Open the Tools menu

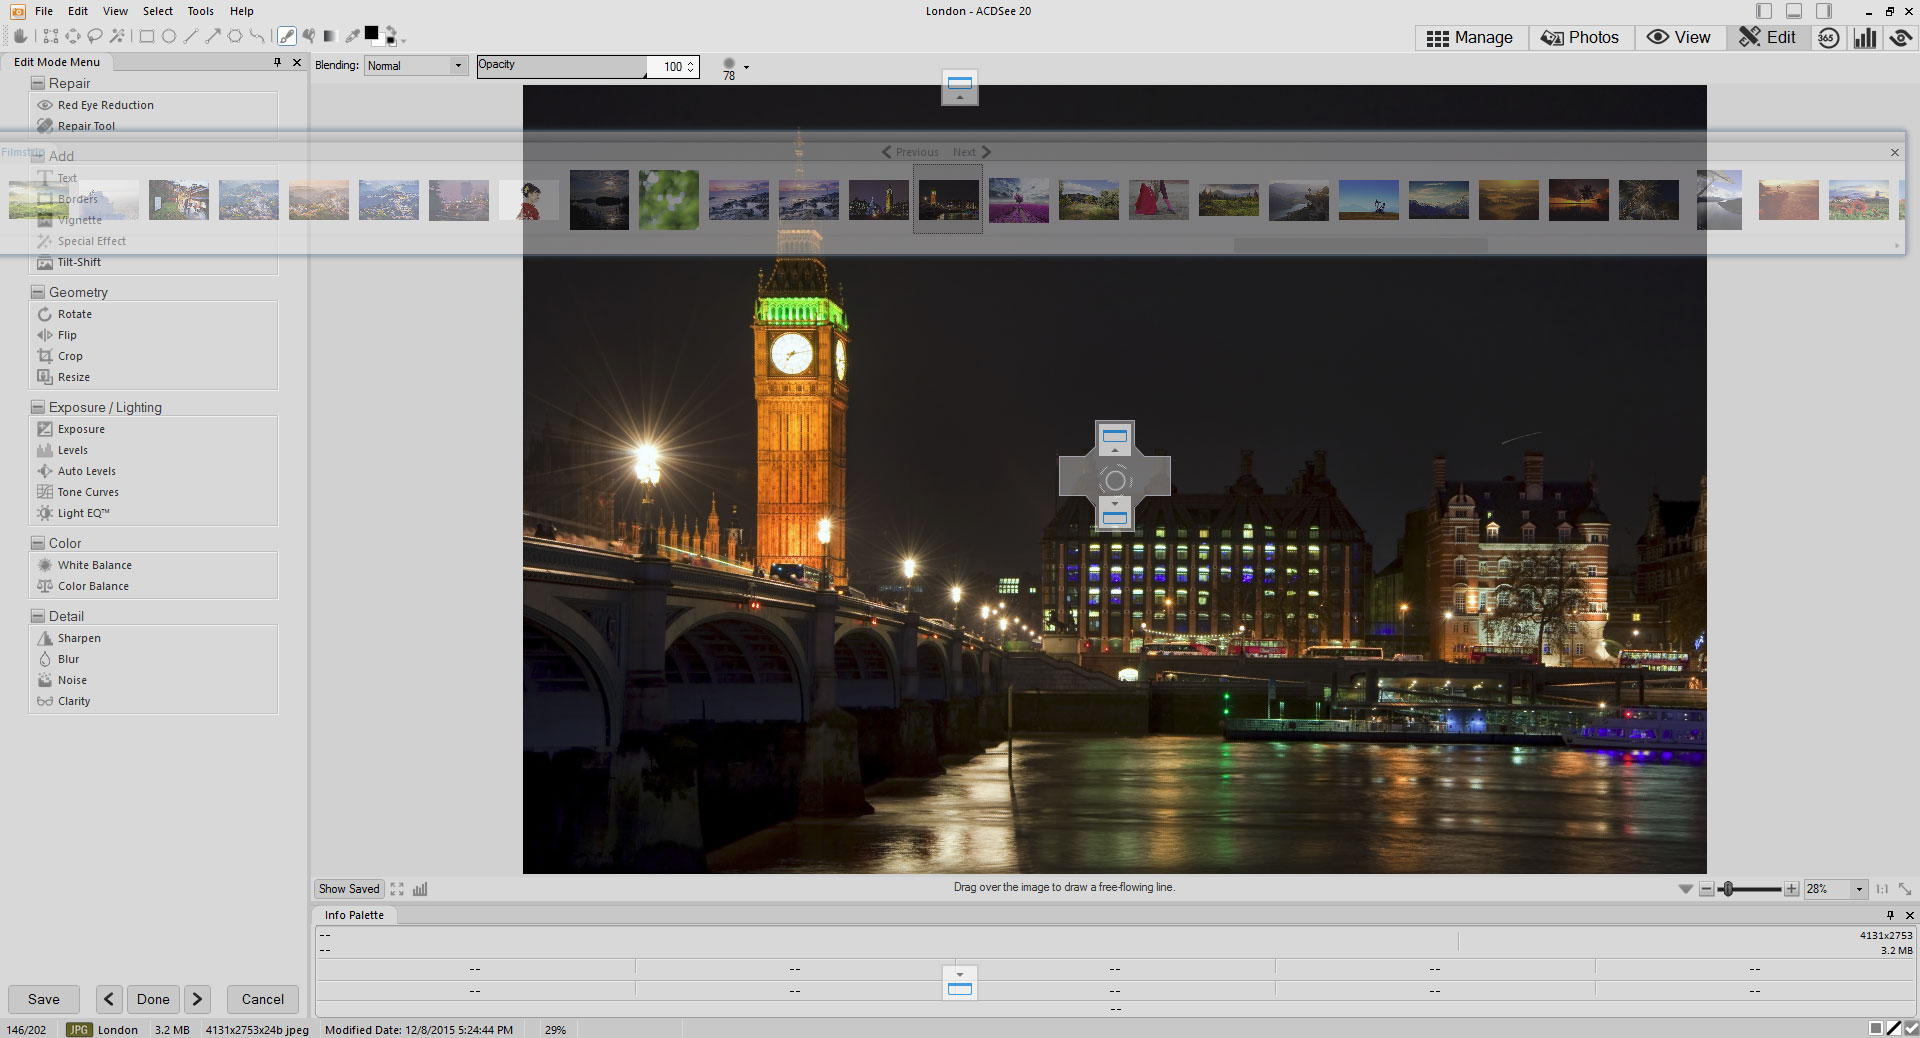[x=200, y=11]
